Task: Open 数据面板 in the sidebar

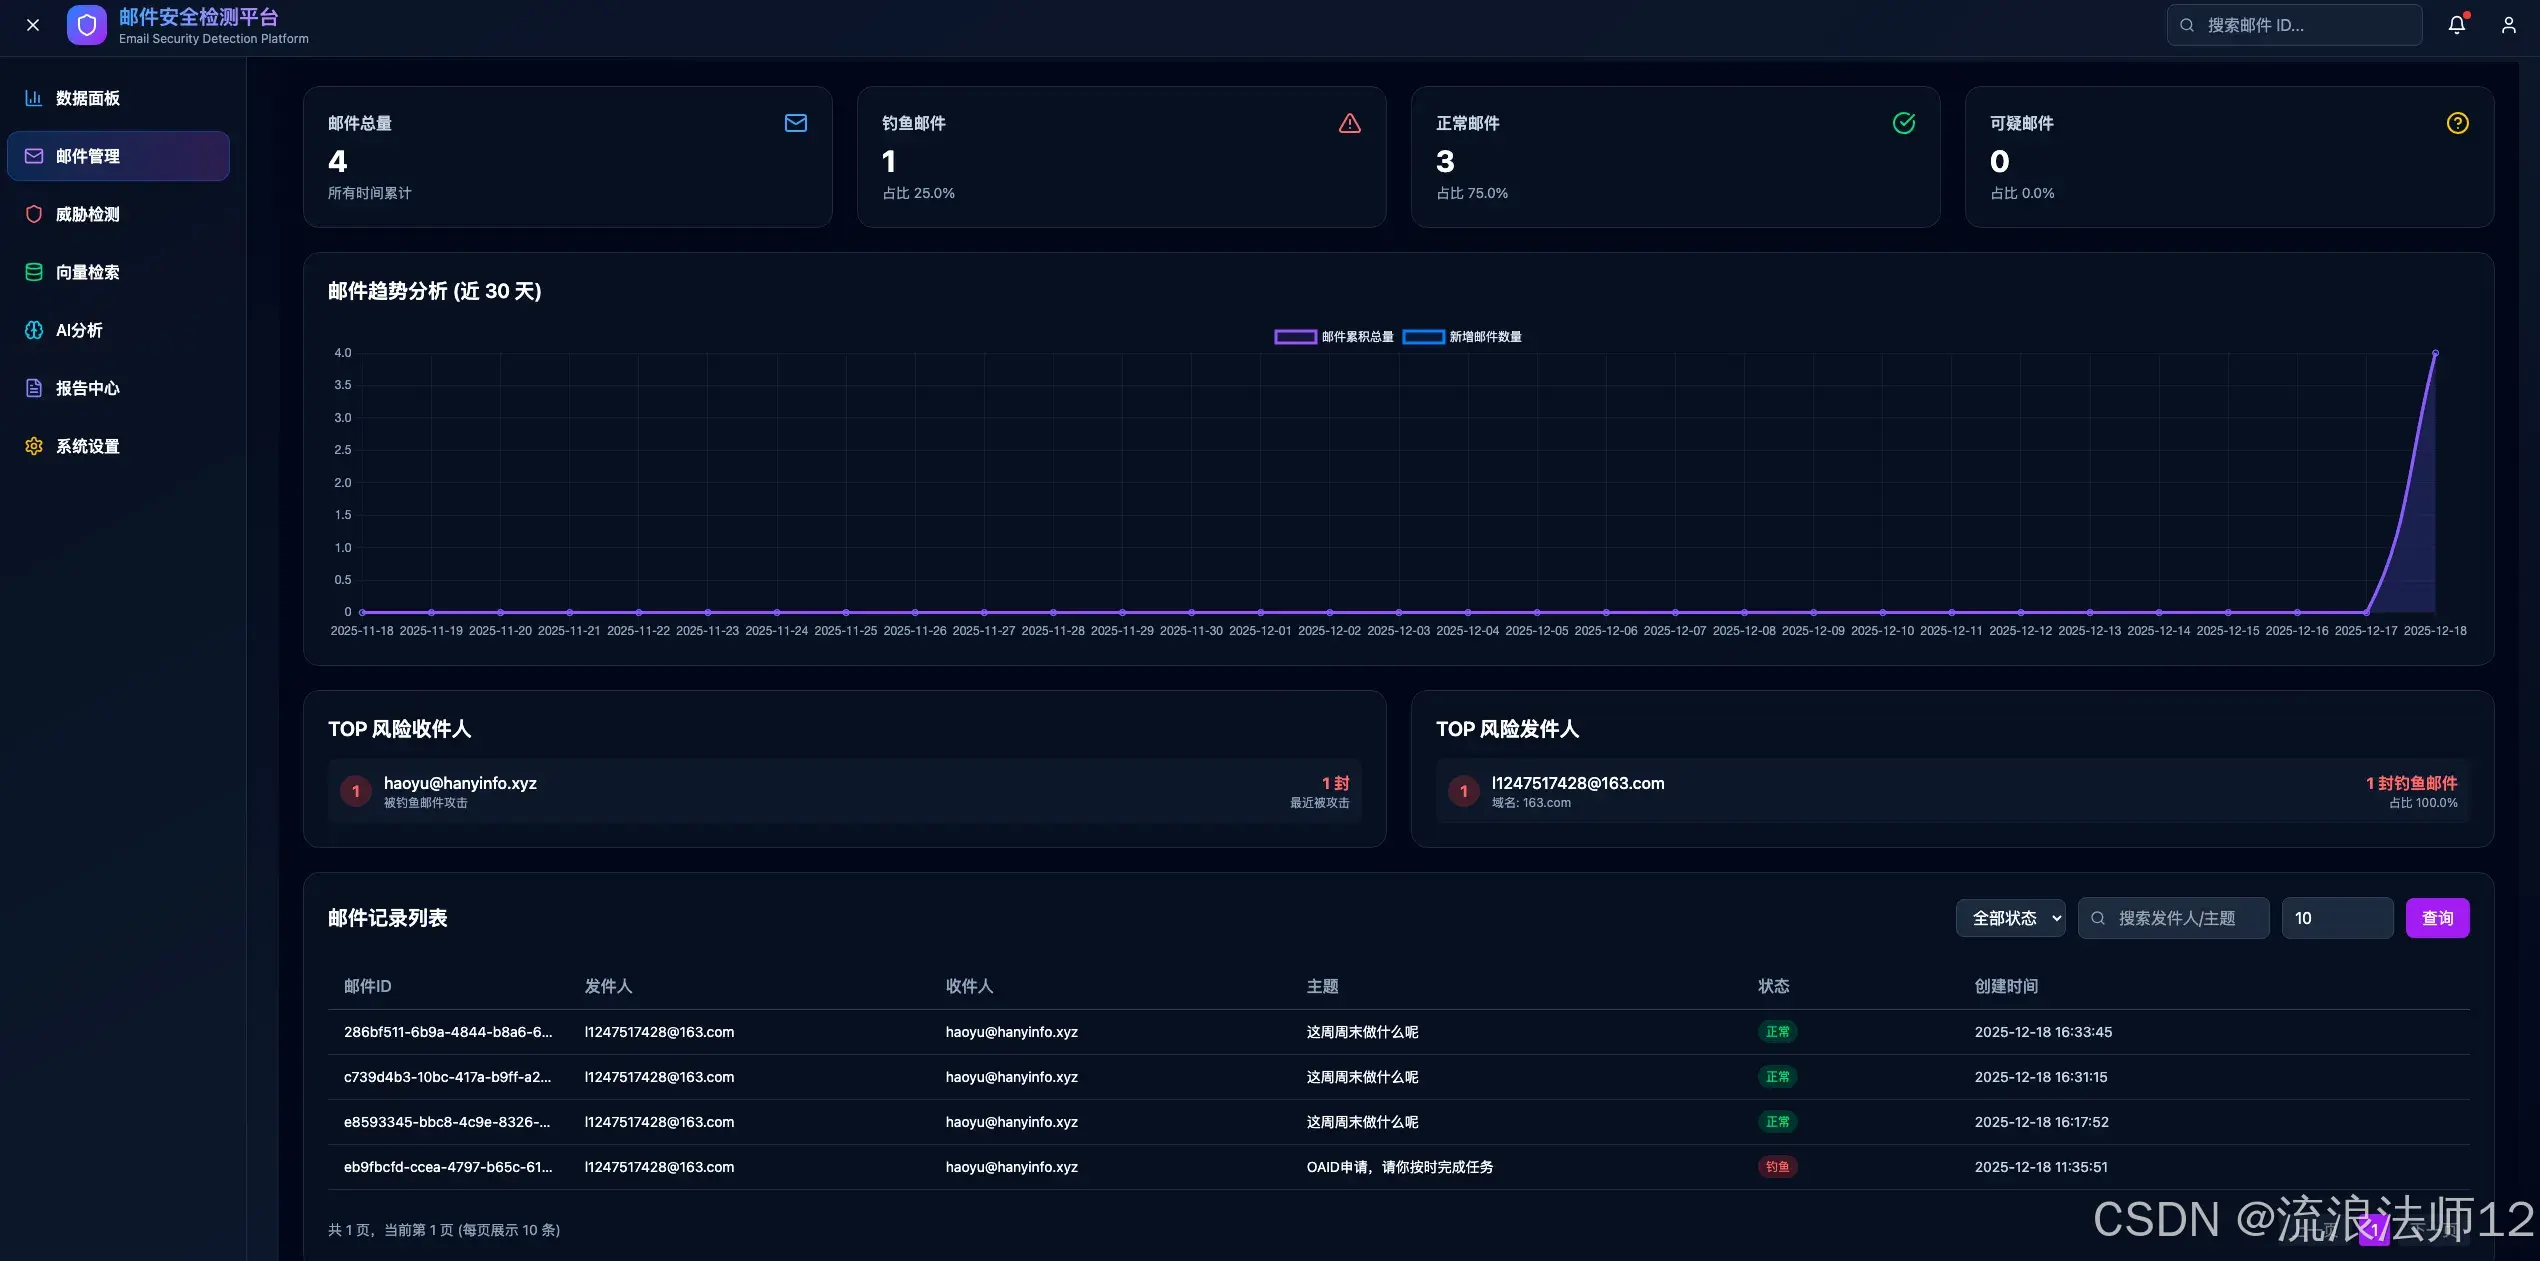Action: pos(88,98)
